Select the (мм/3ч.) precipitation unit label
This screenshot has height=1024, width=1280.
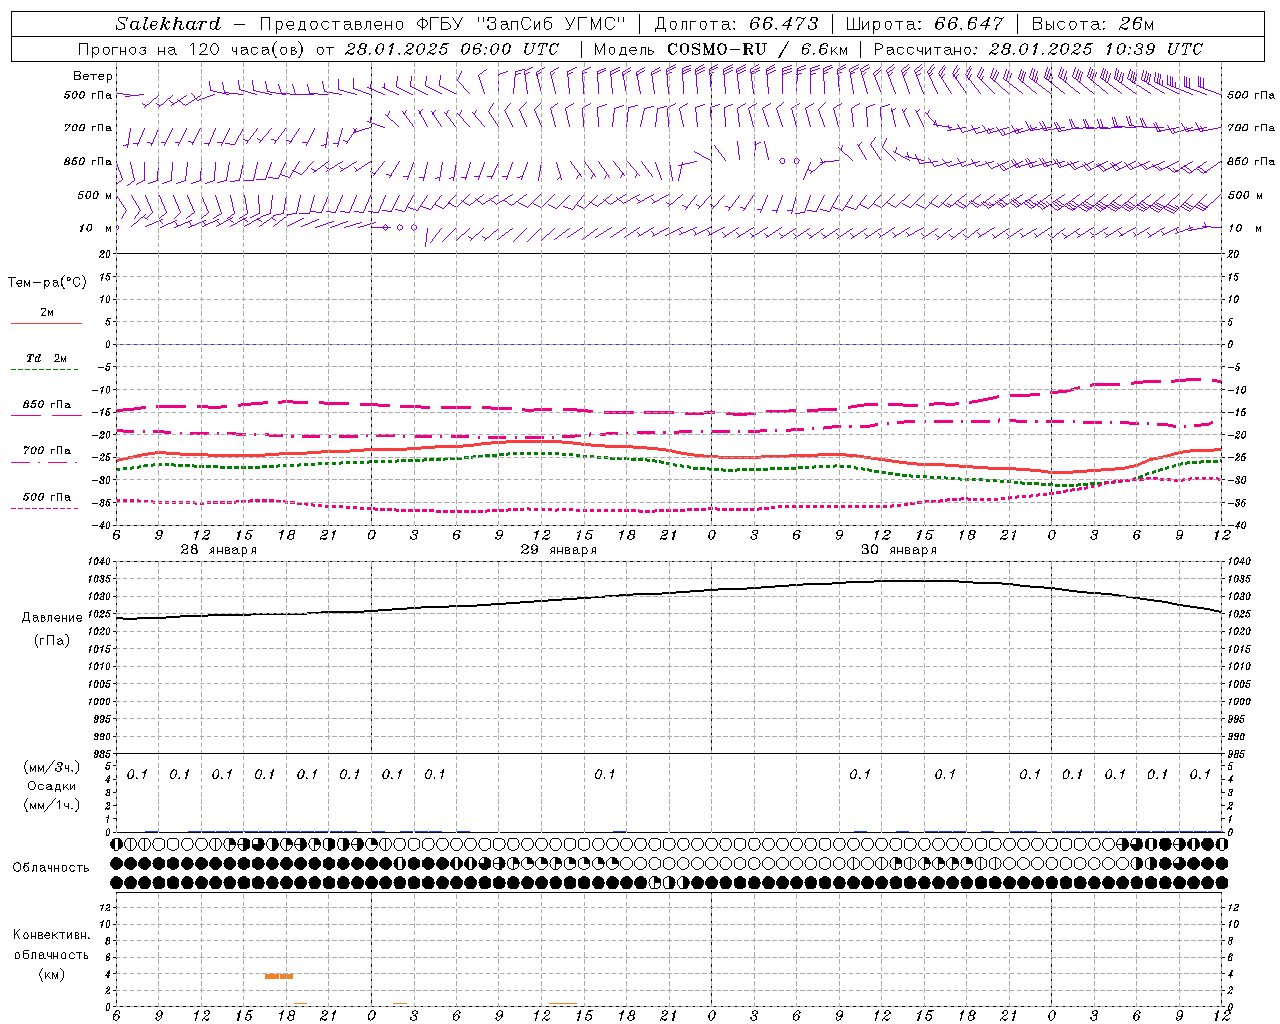tap(52, 767)
